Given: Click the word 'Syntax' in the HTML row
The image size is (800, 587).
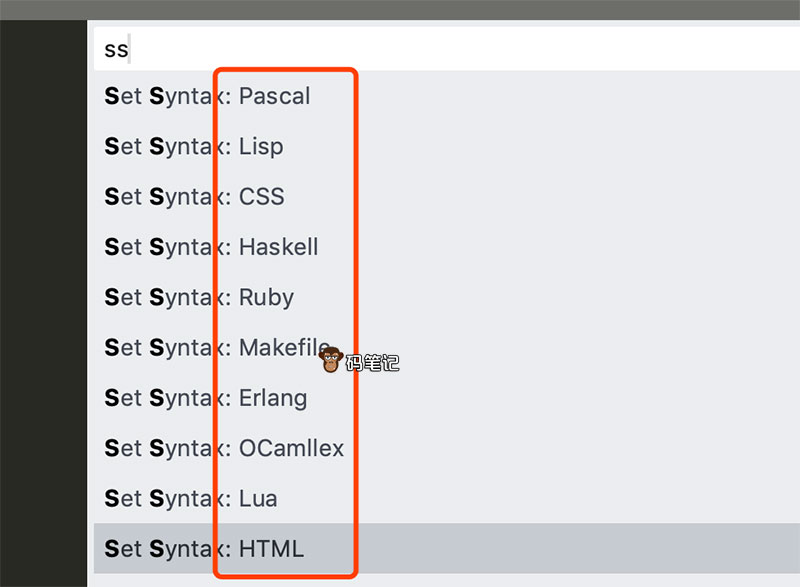Looking at the screenshot, I should (188, 548).
